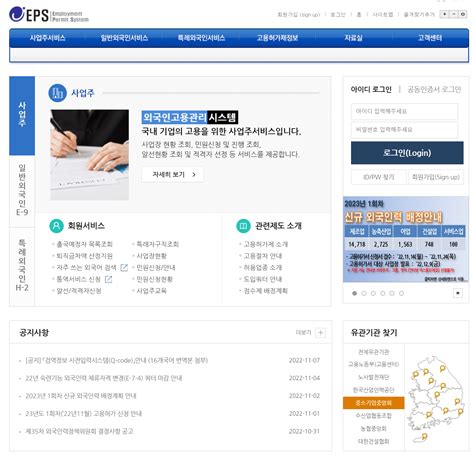This screenshot has height=460, width=474.
Task: Open the 2022-11-07 notice about Q-code
Action: click(117, 360)
